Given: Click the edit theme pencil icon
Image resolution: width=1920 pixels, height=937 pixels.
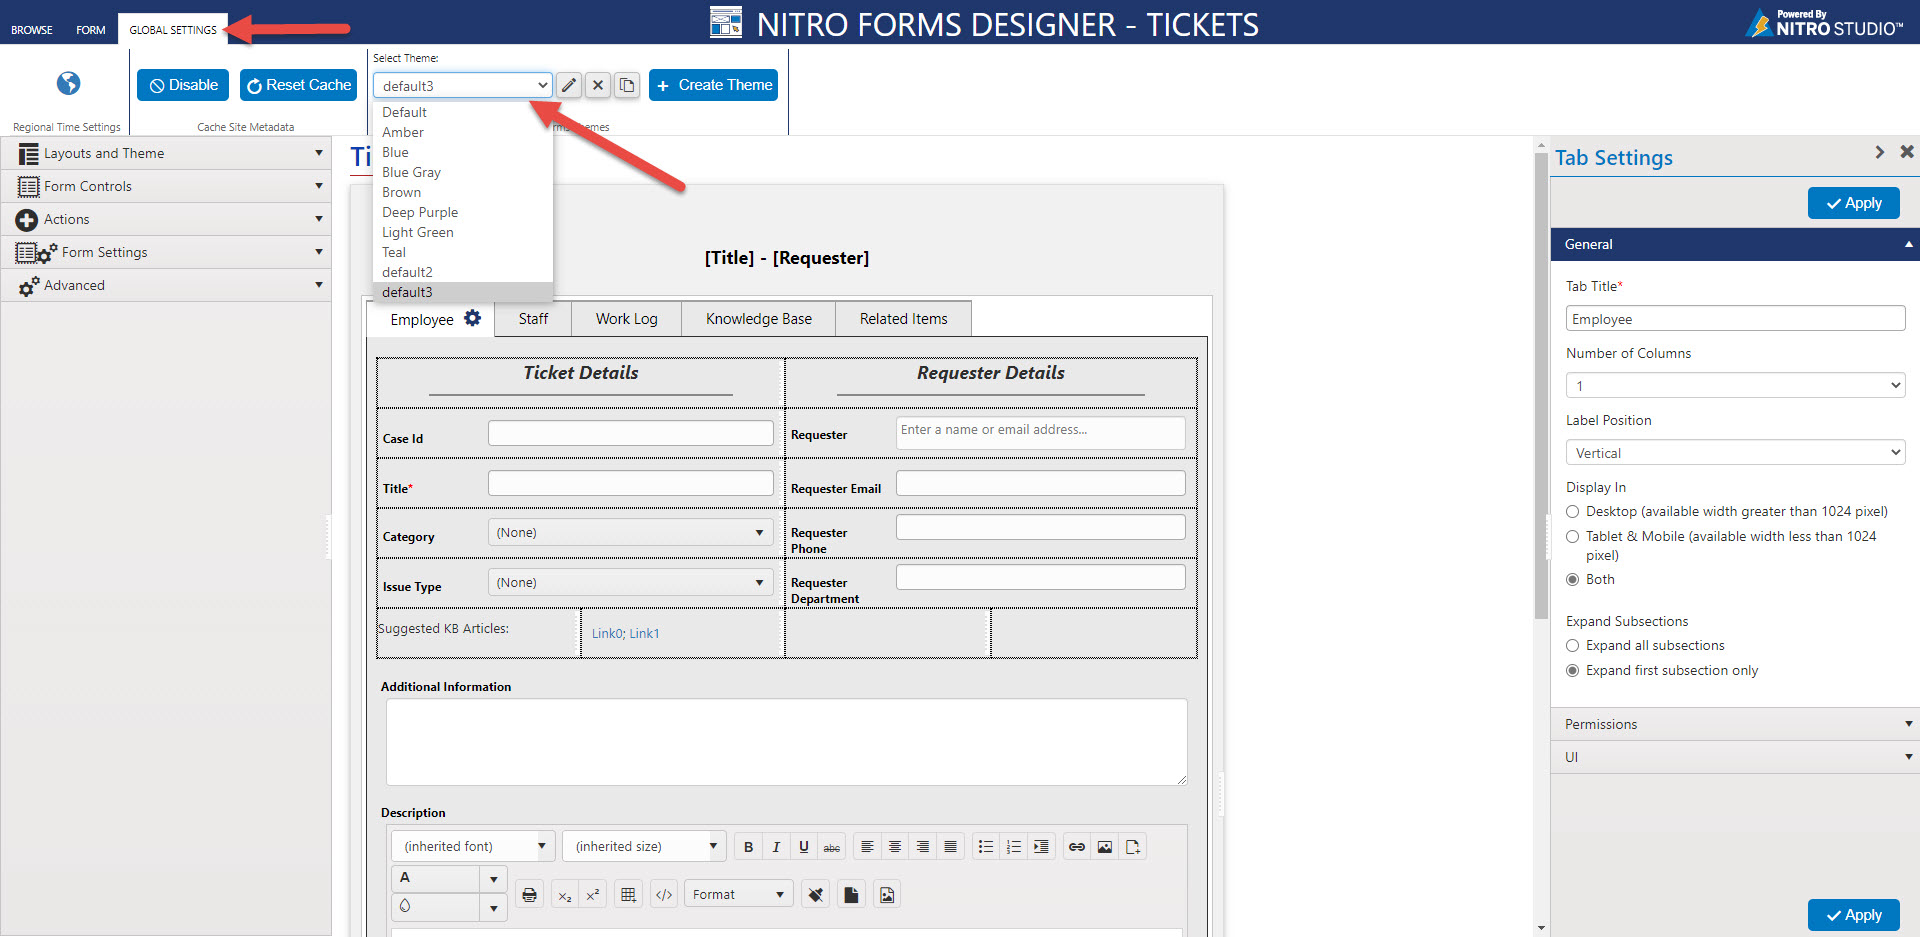Looking at the screenshot, I should tap(568, 85).
